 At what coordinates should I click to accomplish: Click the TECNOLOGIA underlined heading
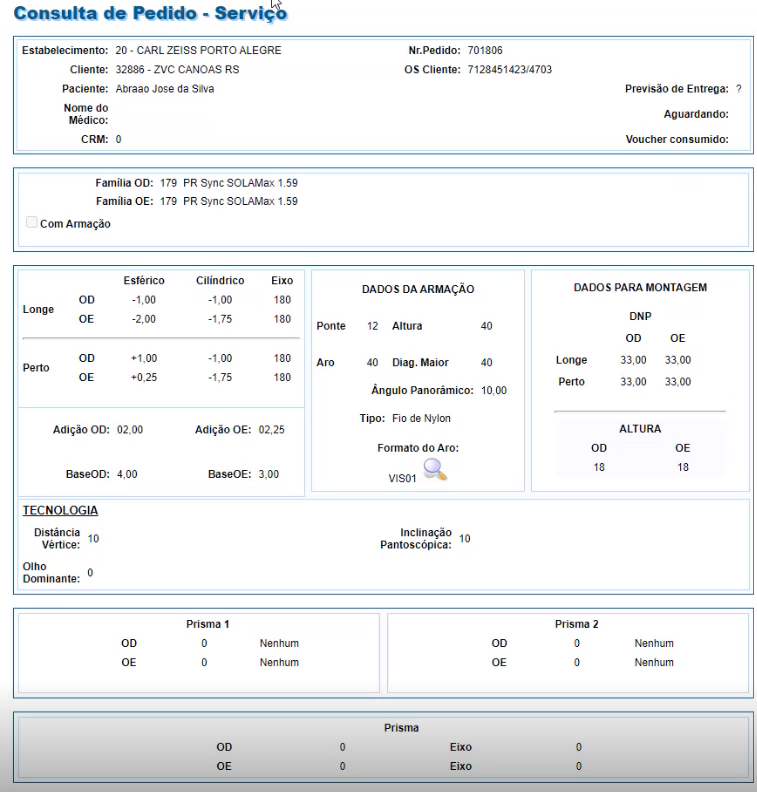60,511
